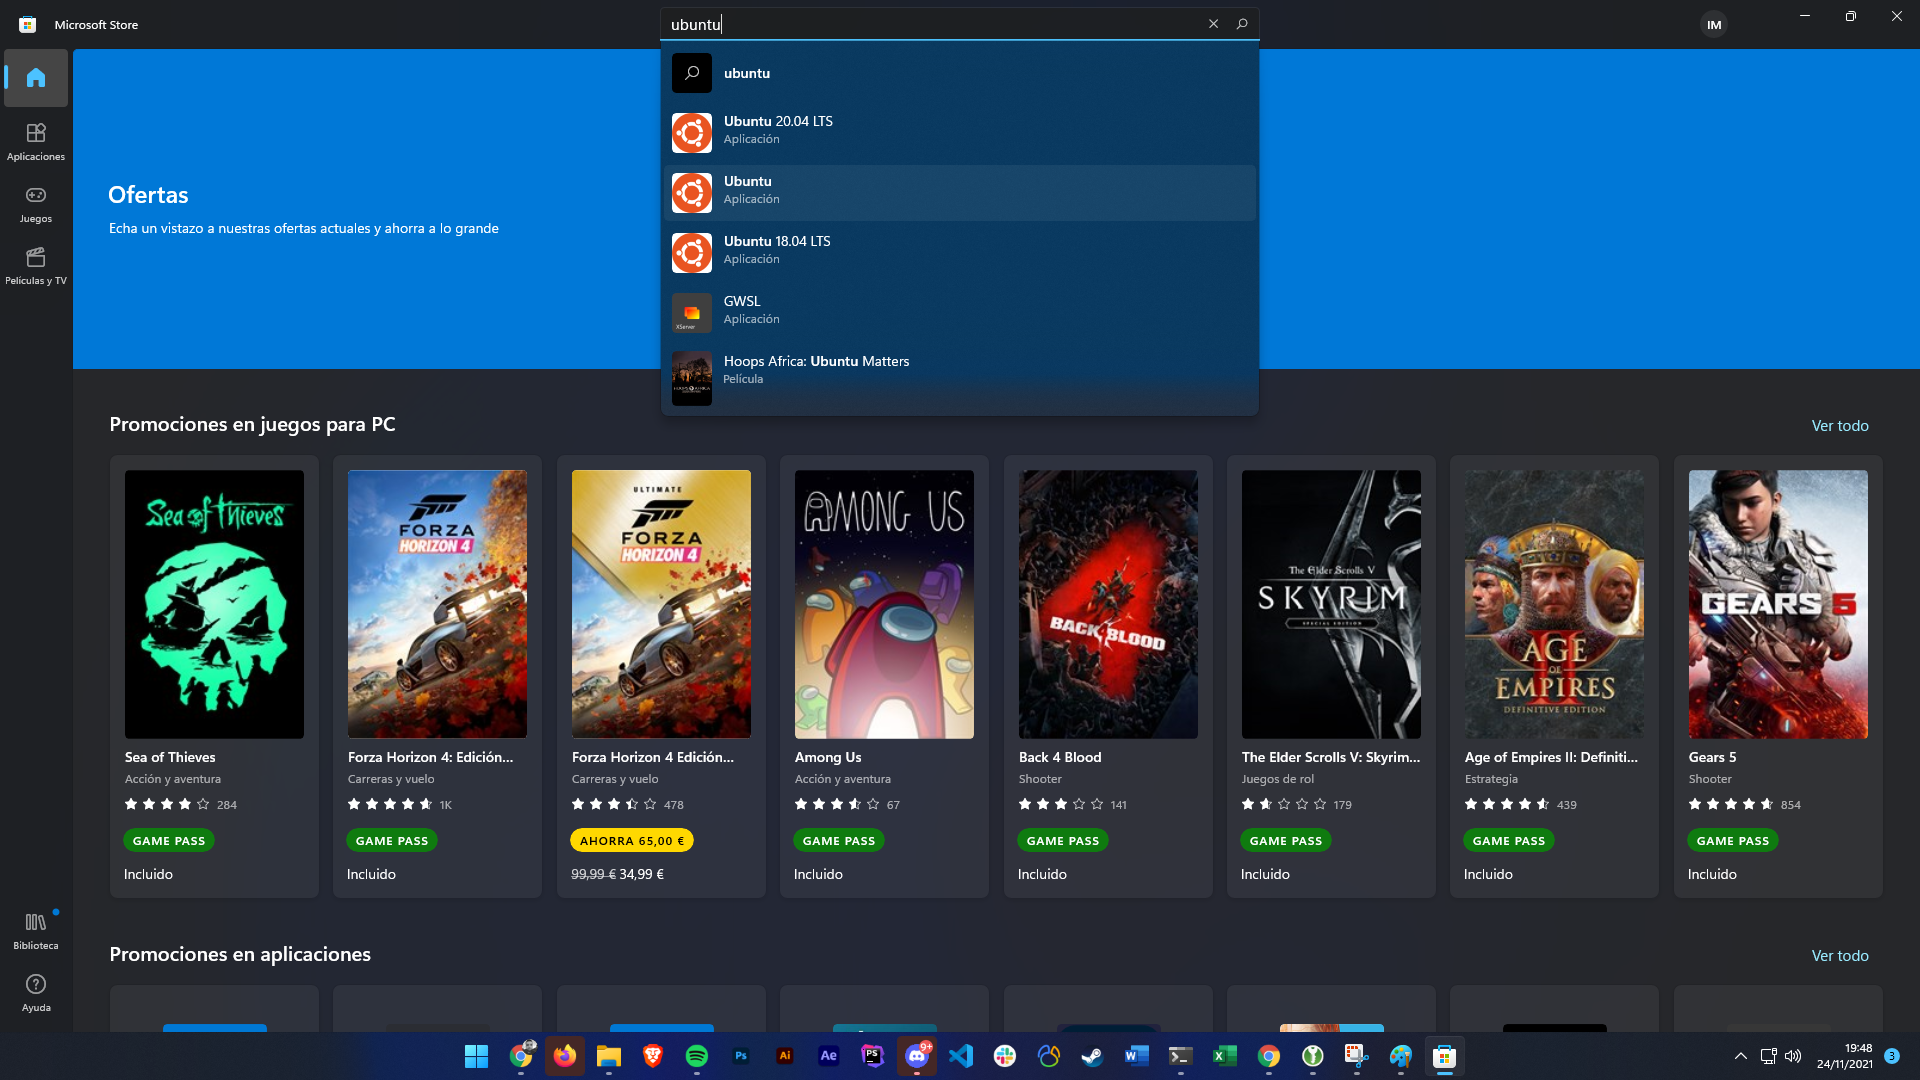Open Spotify from the taskbar
1920x1080 pixels.
coord(697,1056)
